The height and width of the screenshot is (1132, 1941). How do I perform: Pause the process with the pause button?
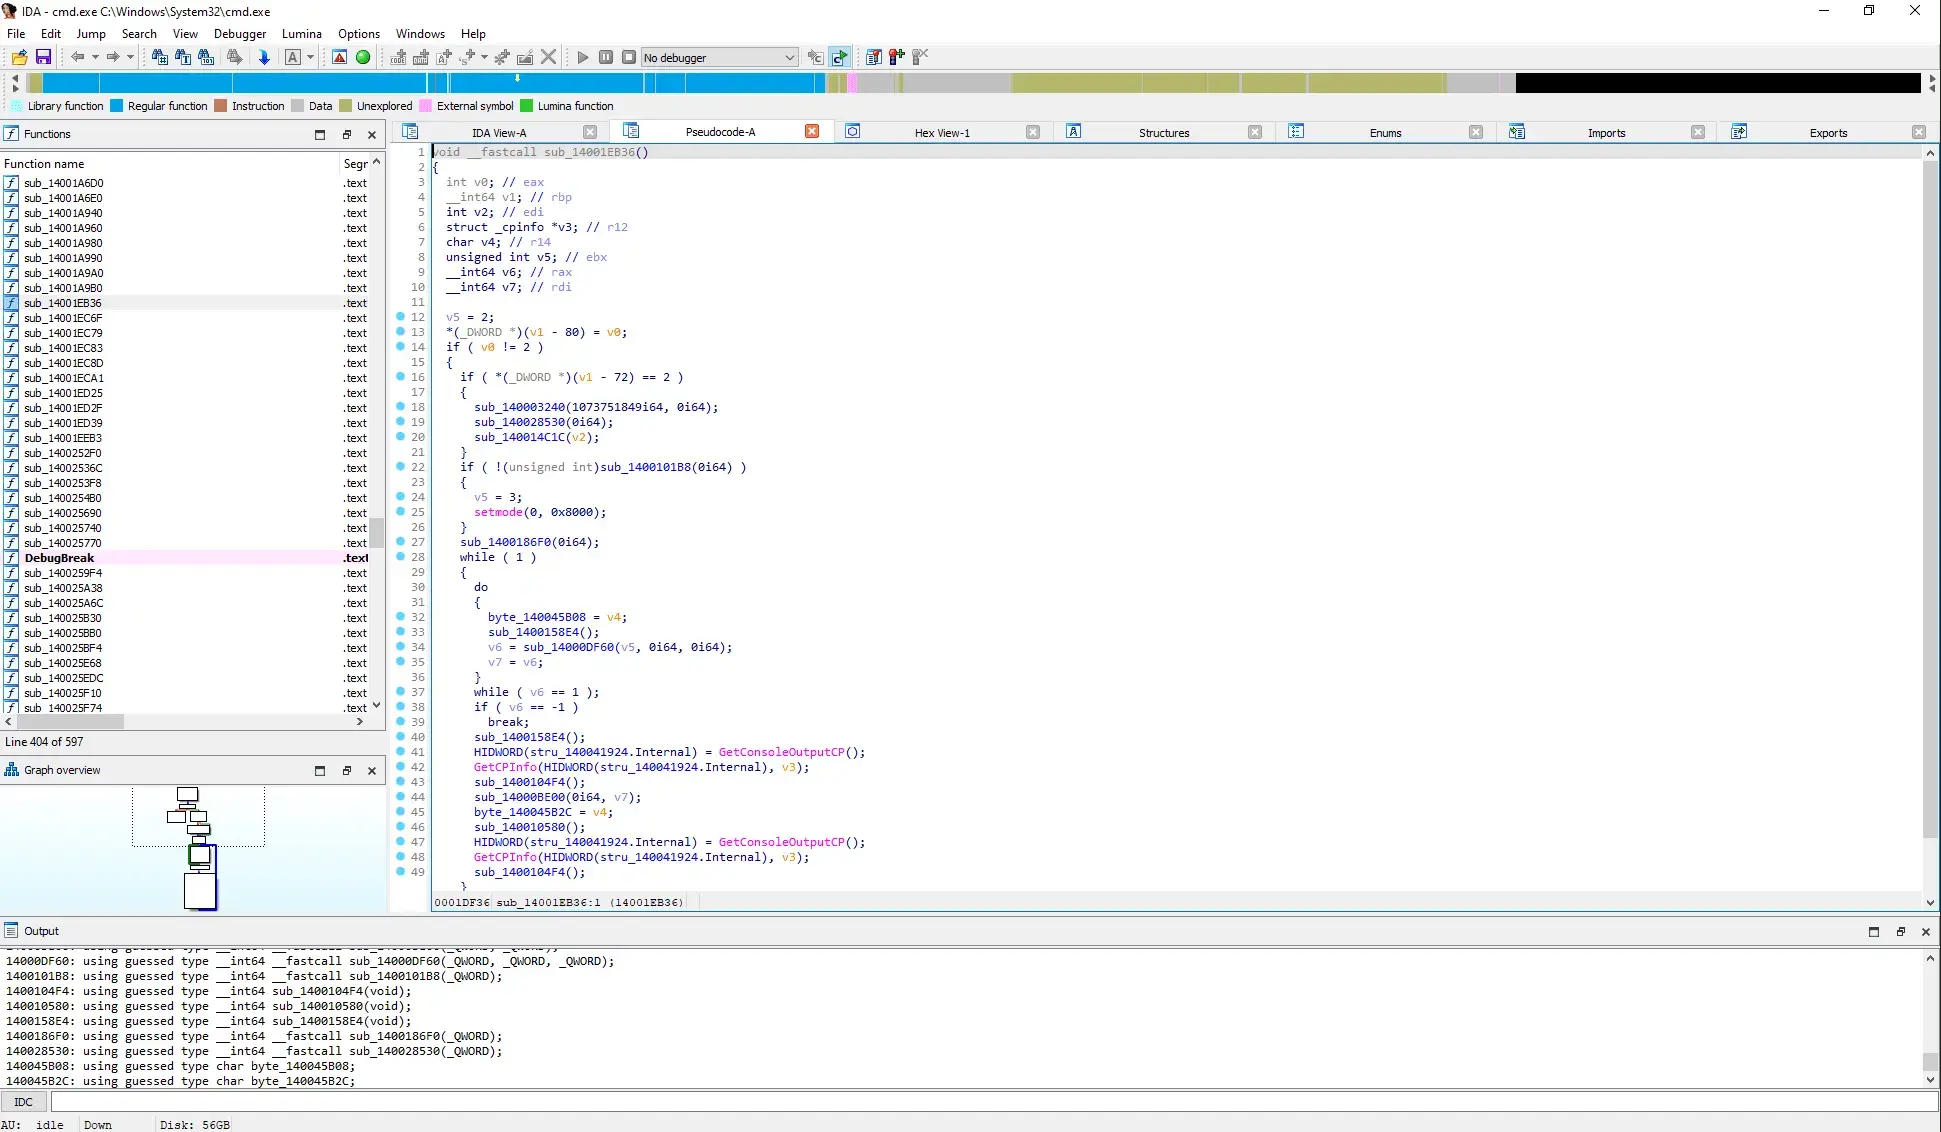[x=606, y=57]
